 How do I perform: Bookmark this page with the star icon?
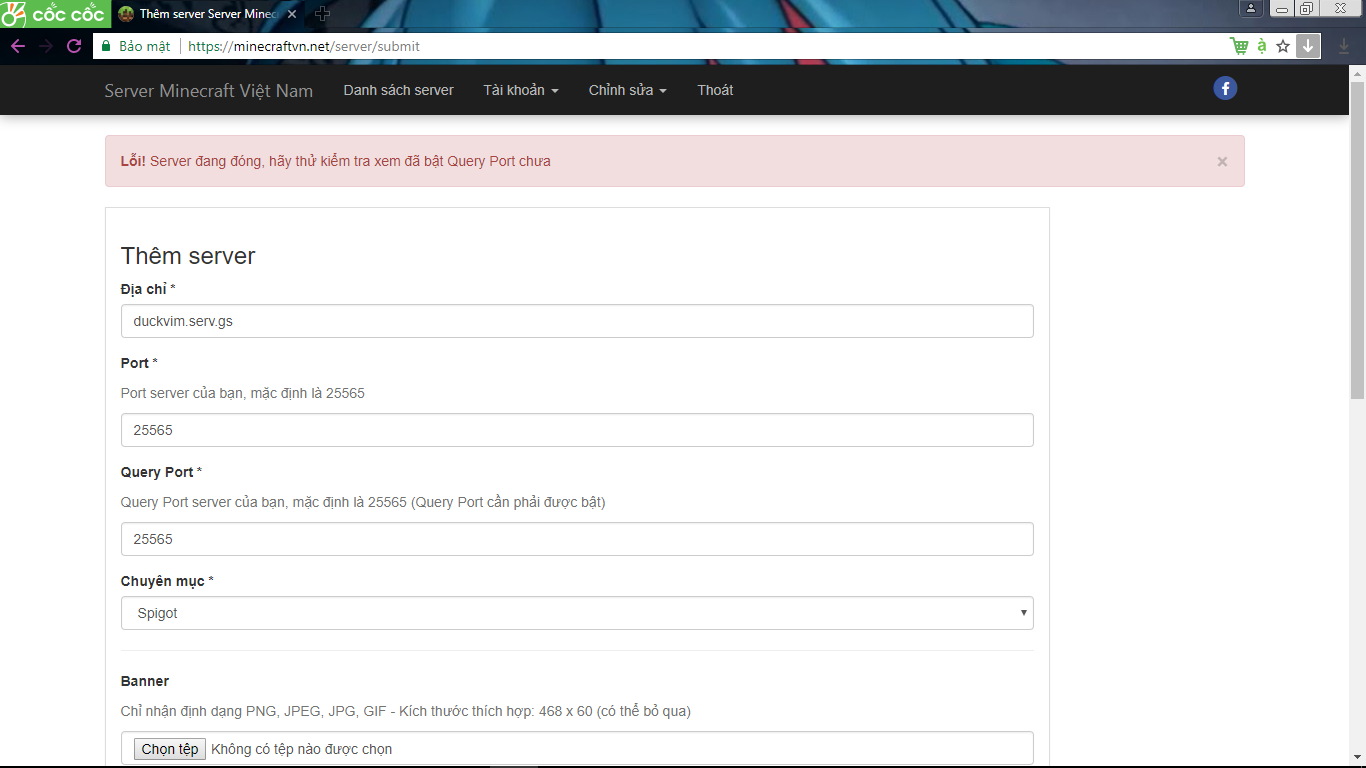[1284, 46]
